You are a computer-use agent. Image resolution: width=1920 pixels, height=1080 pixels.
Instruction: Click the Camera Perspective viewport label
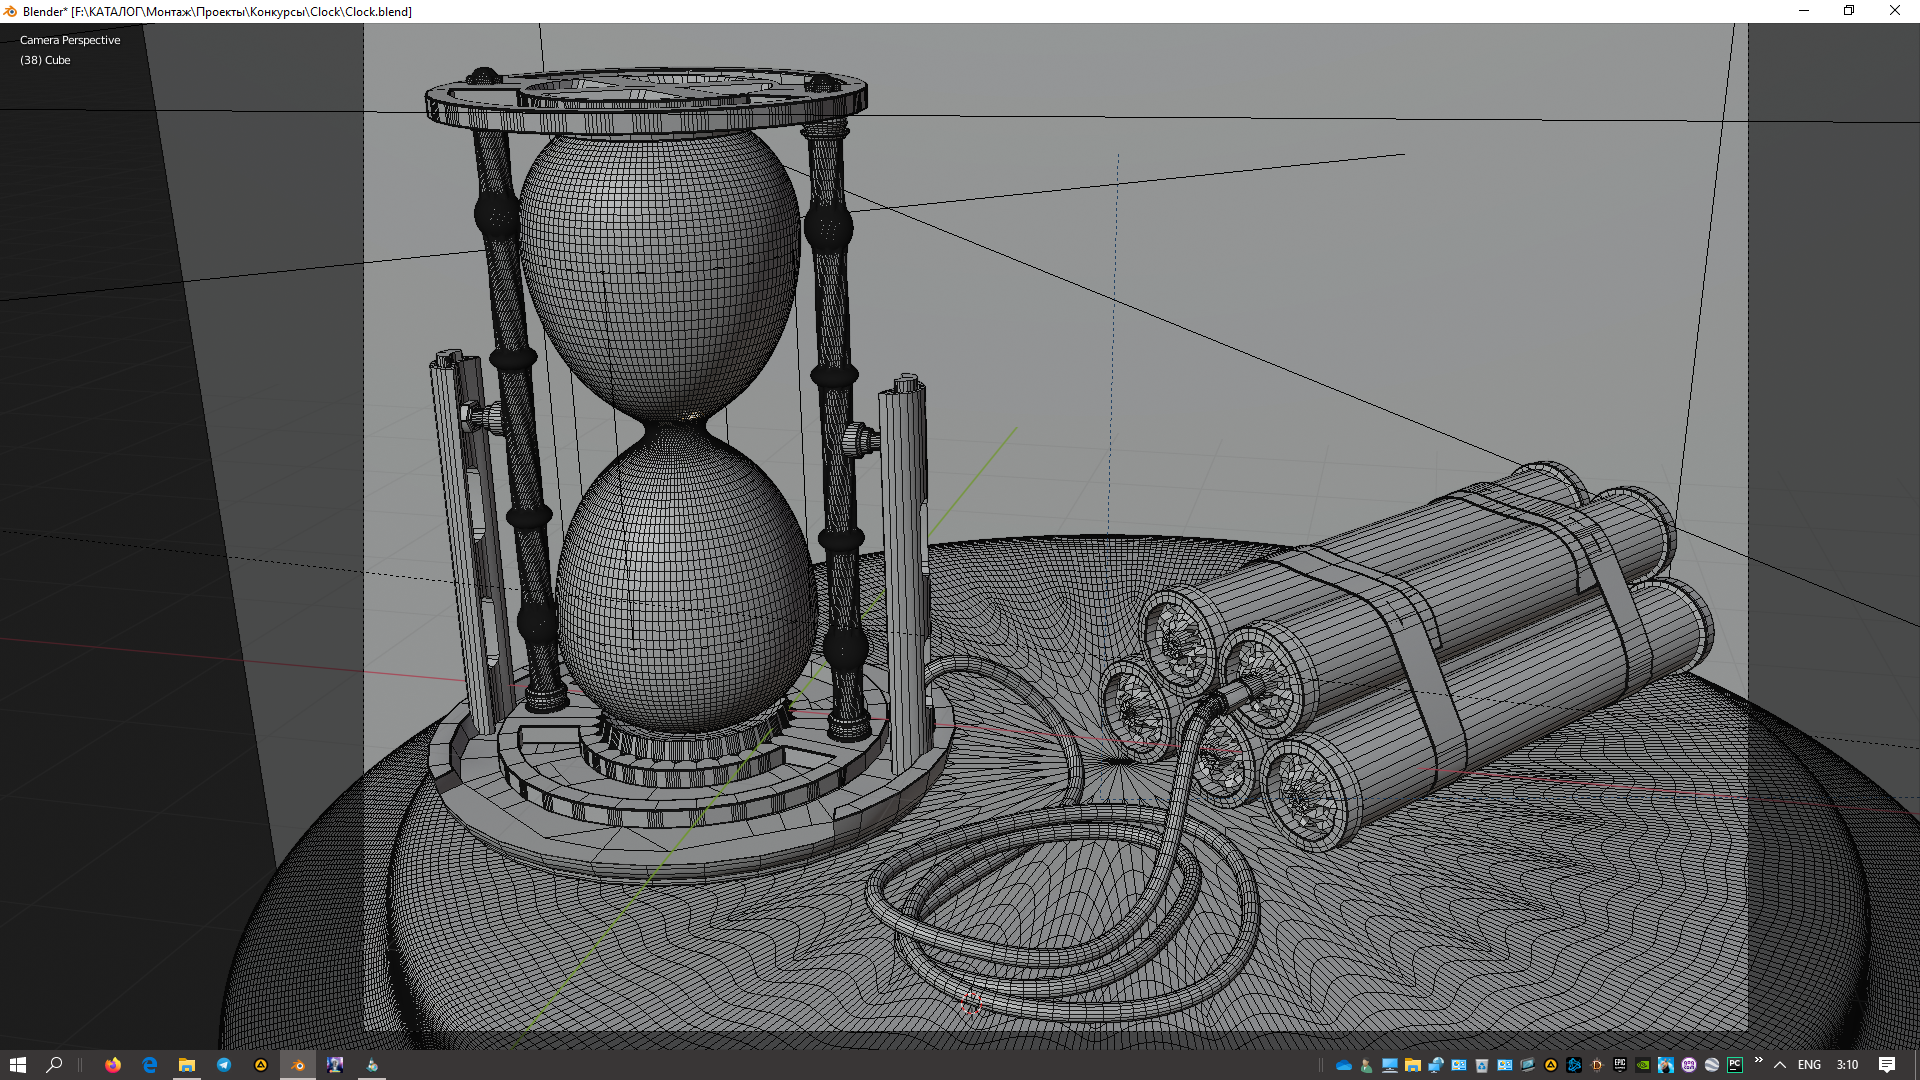[x=70, y=40]
